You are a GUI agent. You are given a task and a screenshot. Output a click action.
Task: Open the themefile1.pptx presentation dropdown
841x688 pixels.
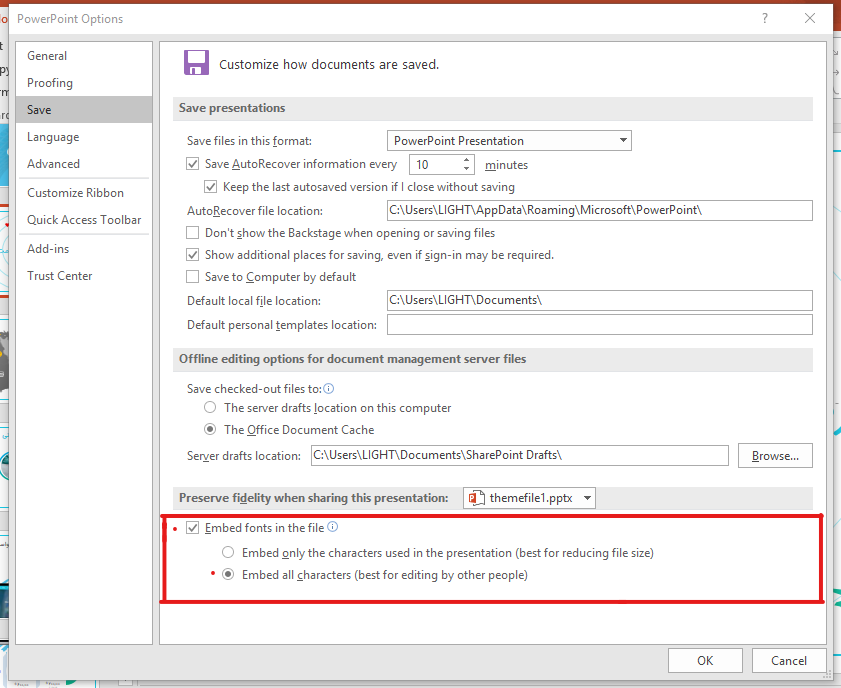[x=529, y=498]
